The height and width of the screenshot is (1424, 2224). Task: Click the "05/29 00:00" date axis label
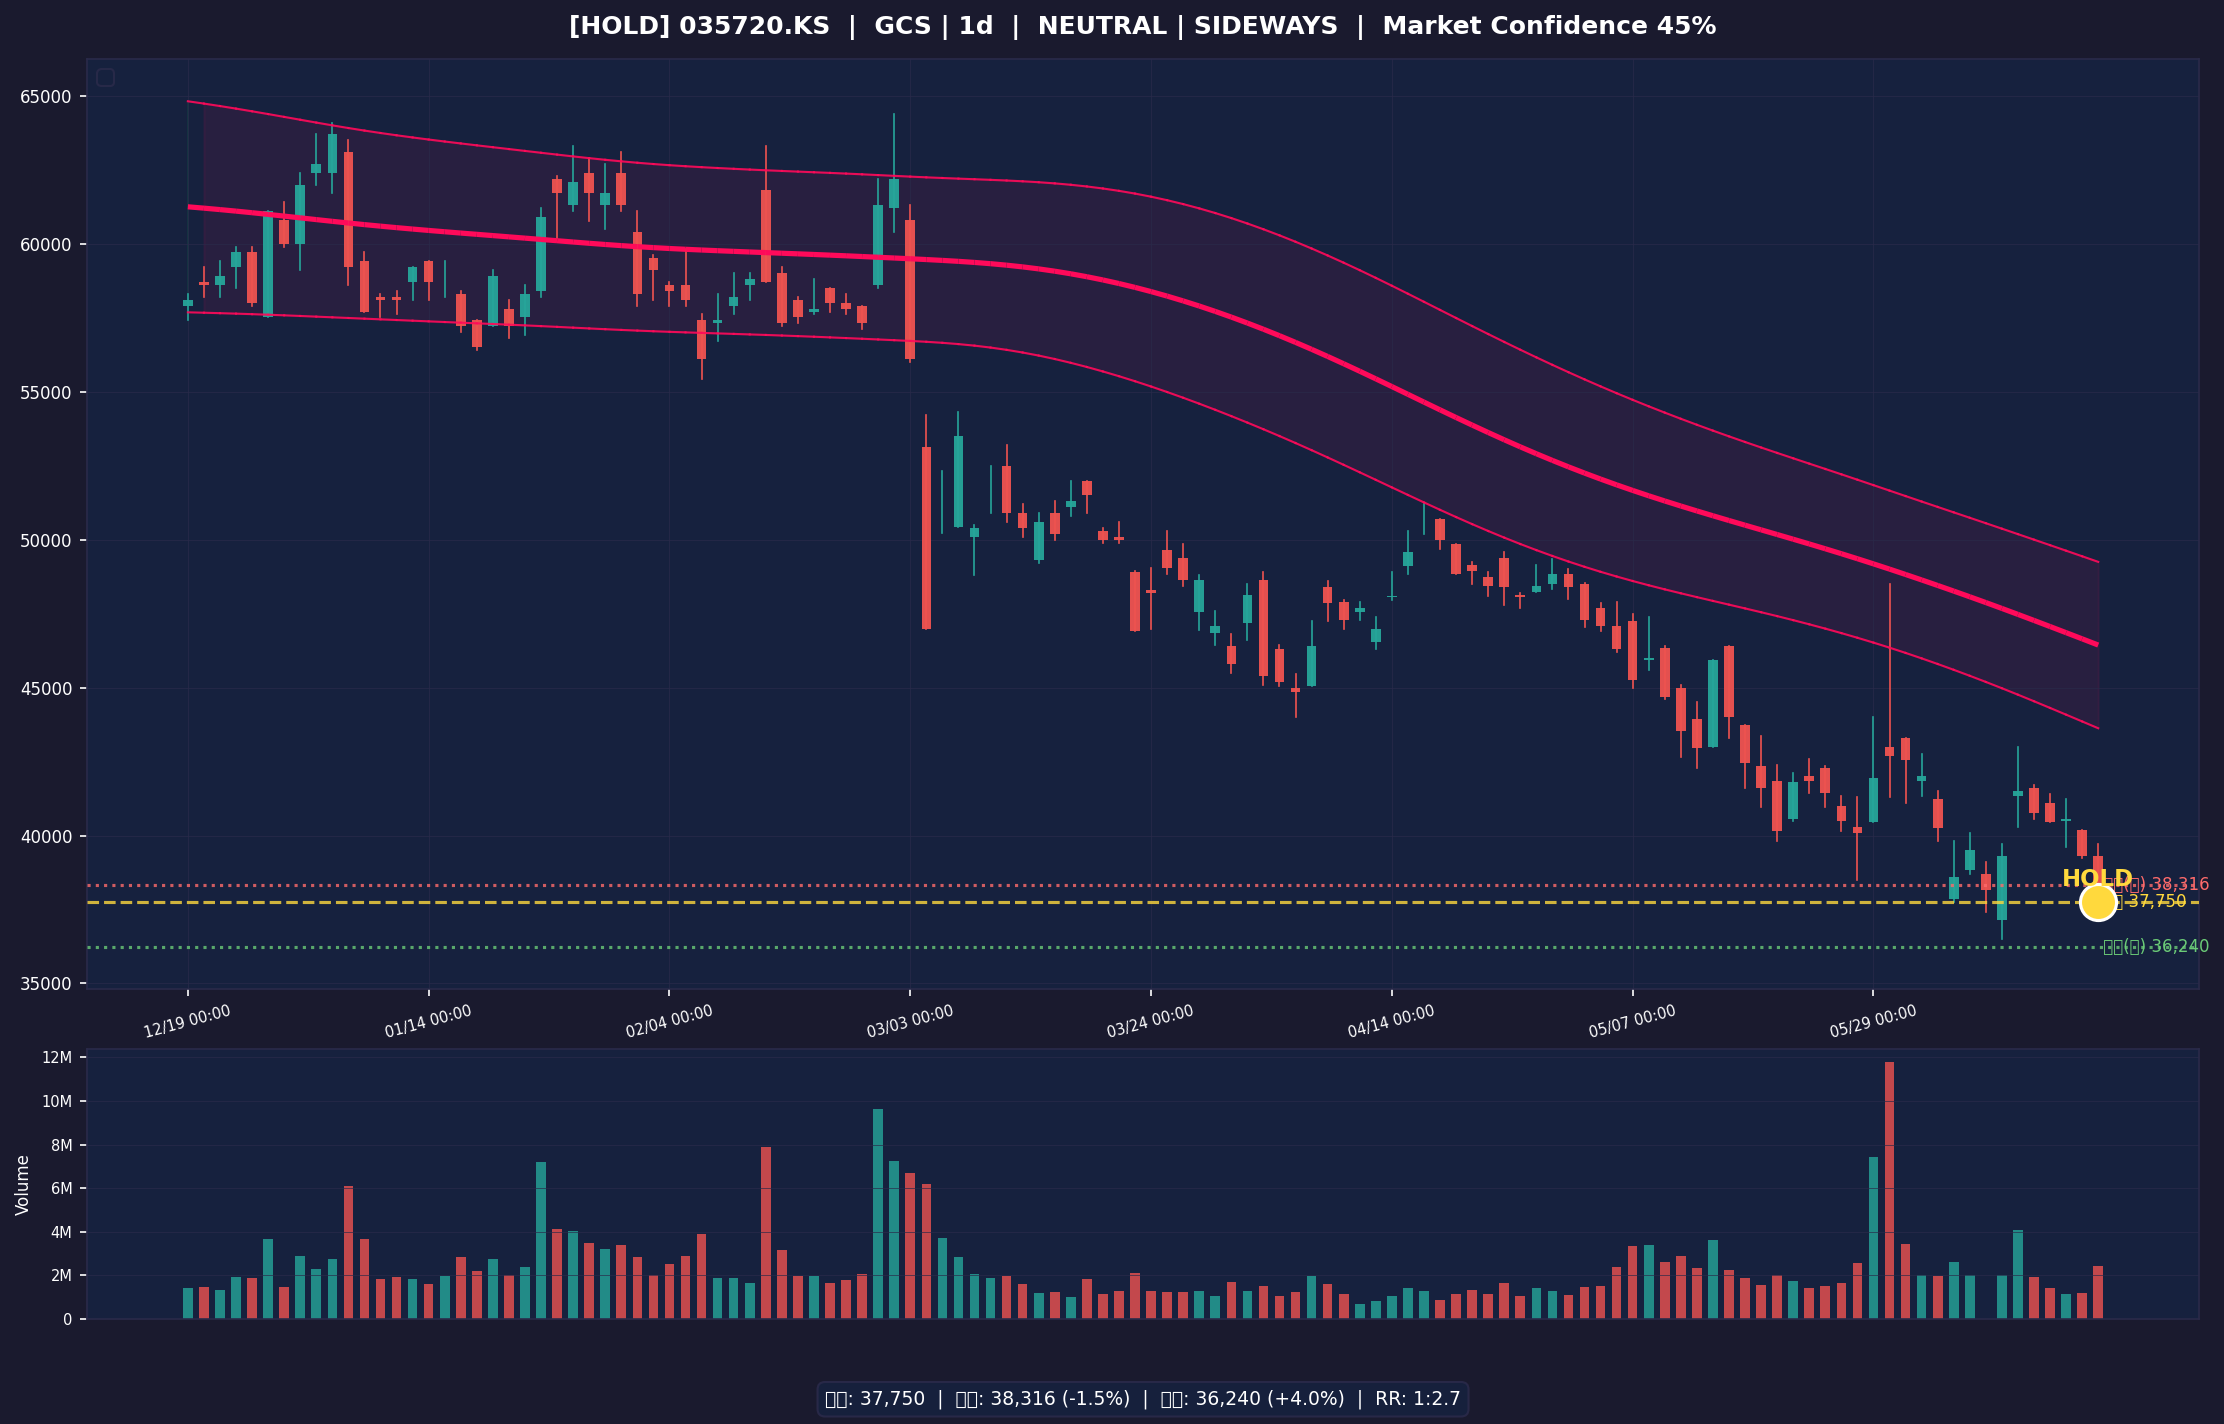click(1873, 1021)
